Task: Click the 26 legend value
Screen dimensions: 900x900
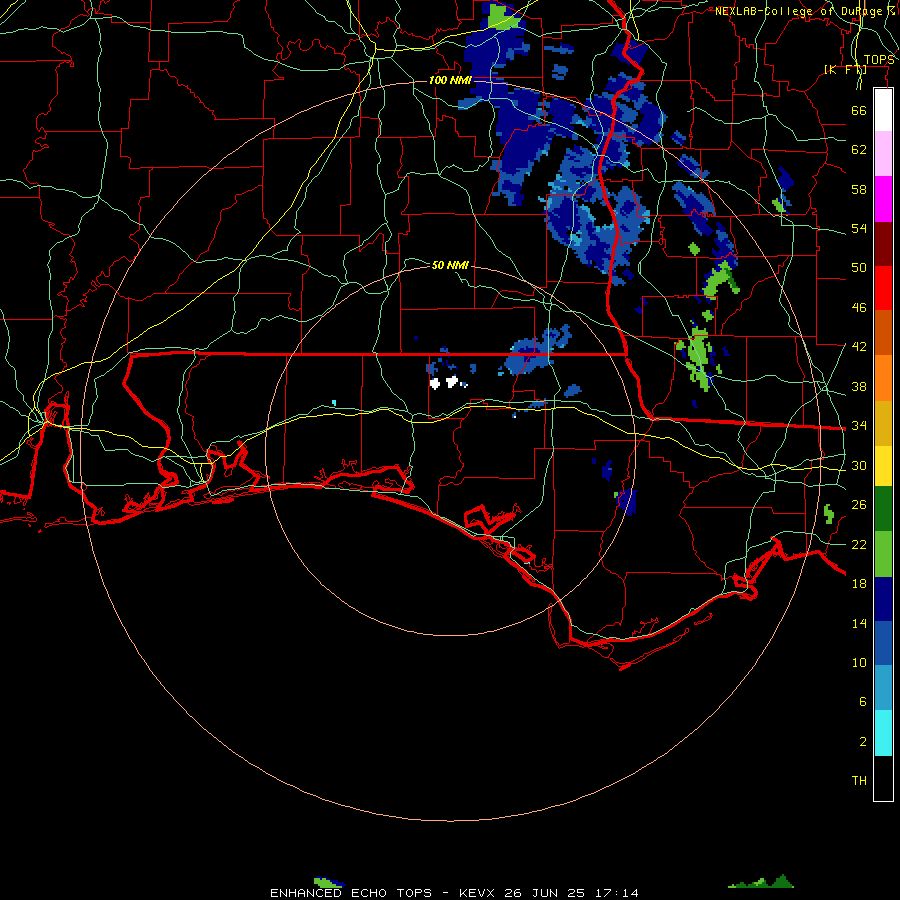Action: (x=859, y=505)
